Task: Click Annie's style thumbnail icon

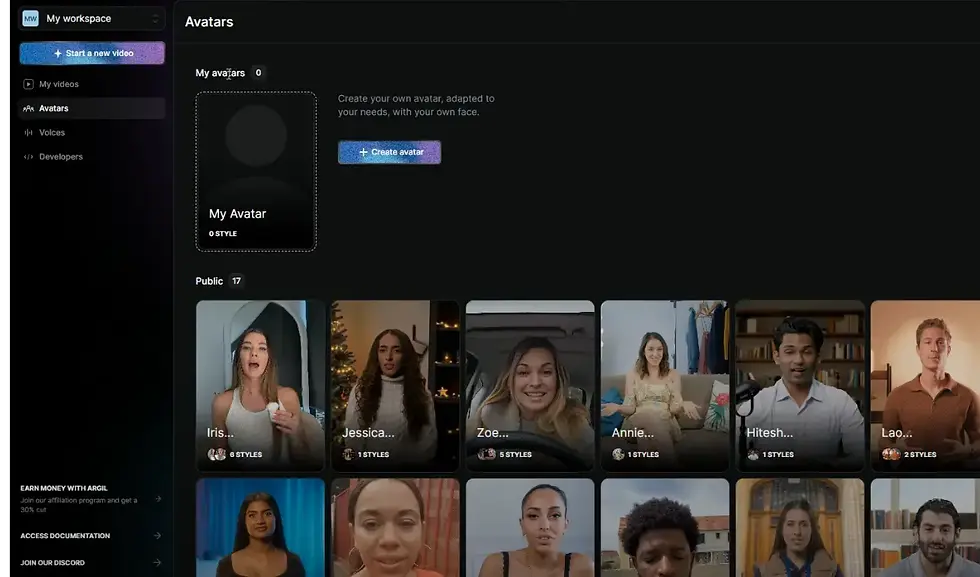Action: (x=618, y=454)
